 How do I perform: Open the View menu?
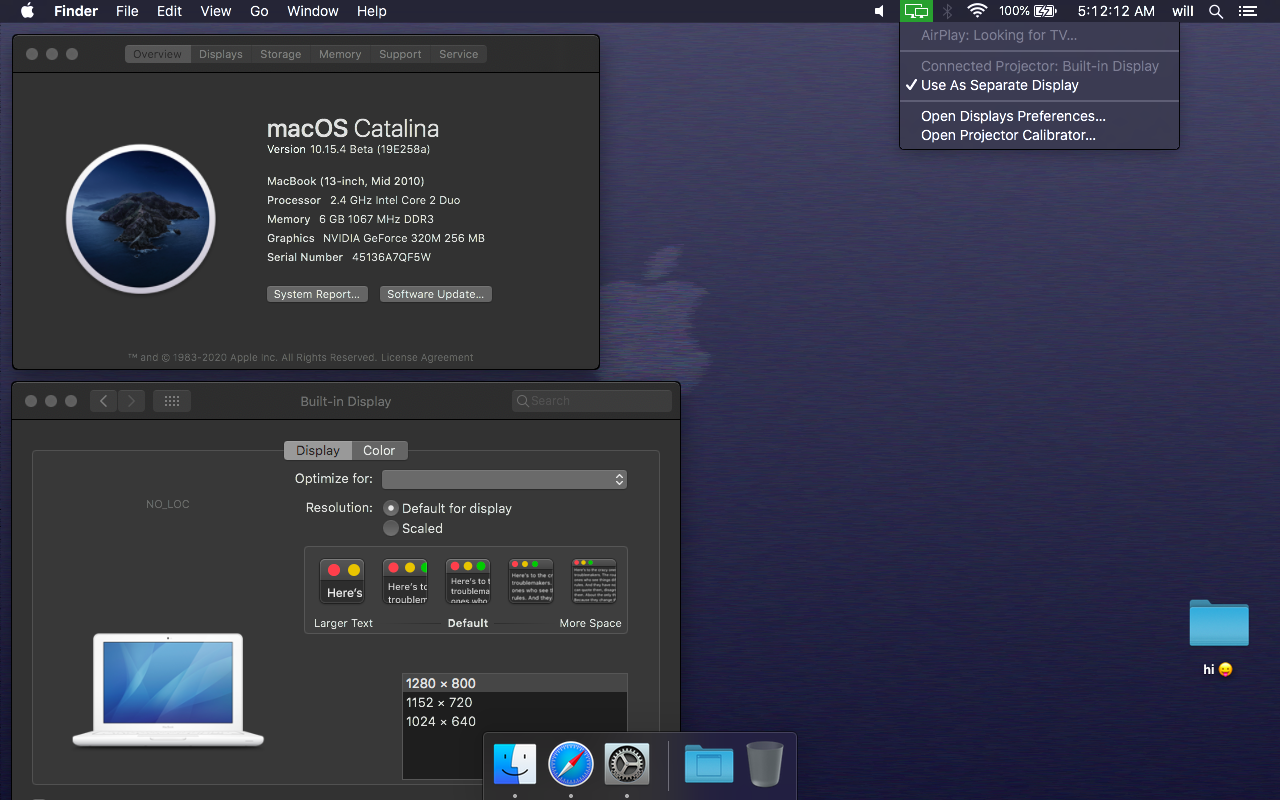(216, 11)
